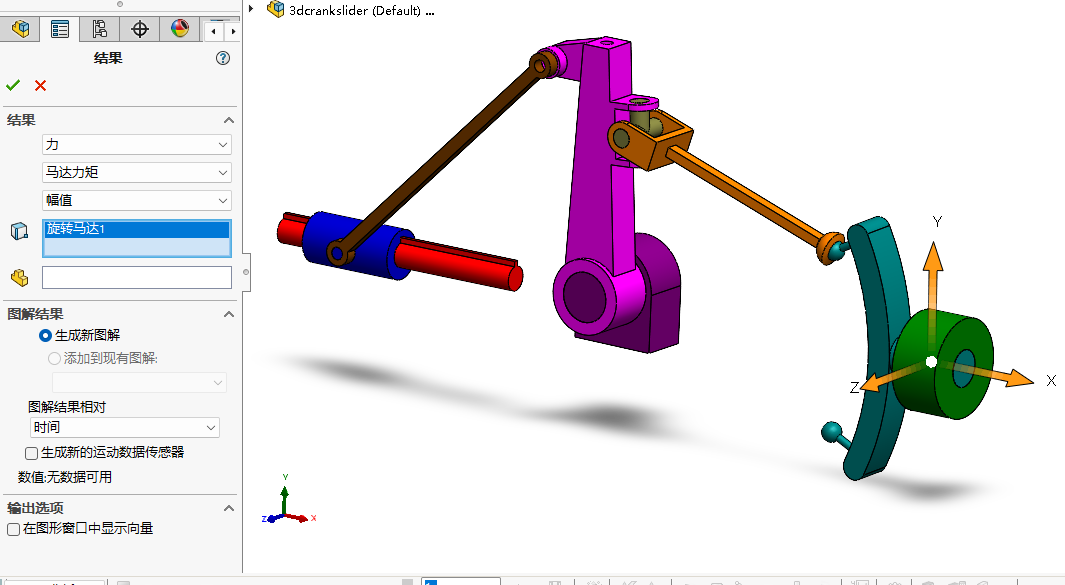Switch to the PropertyManager tab
The image size is (1065, 585).
pyautogui.click(x=60, y=29)
